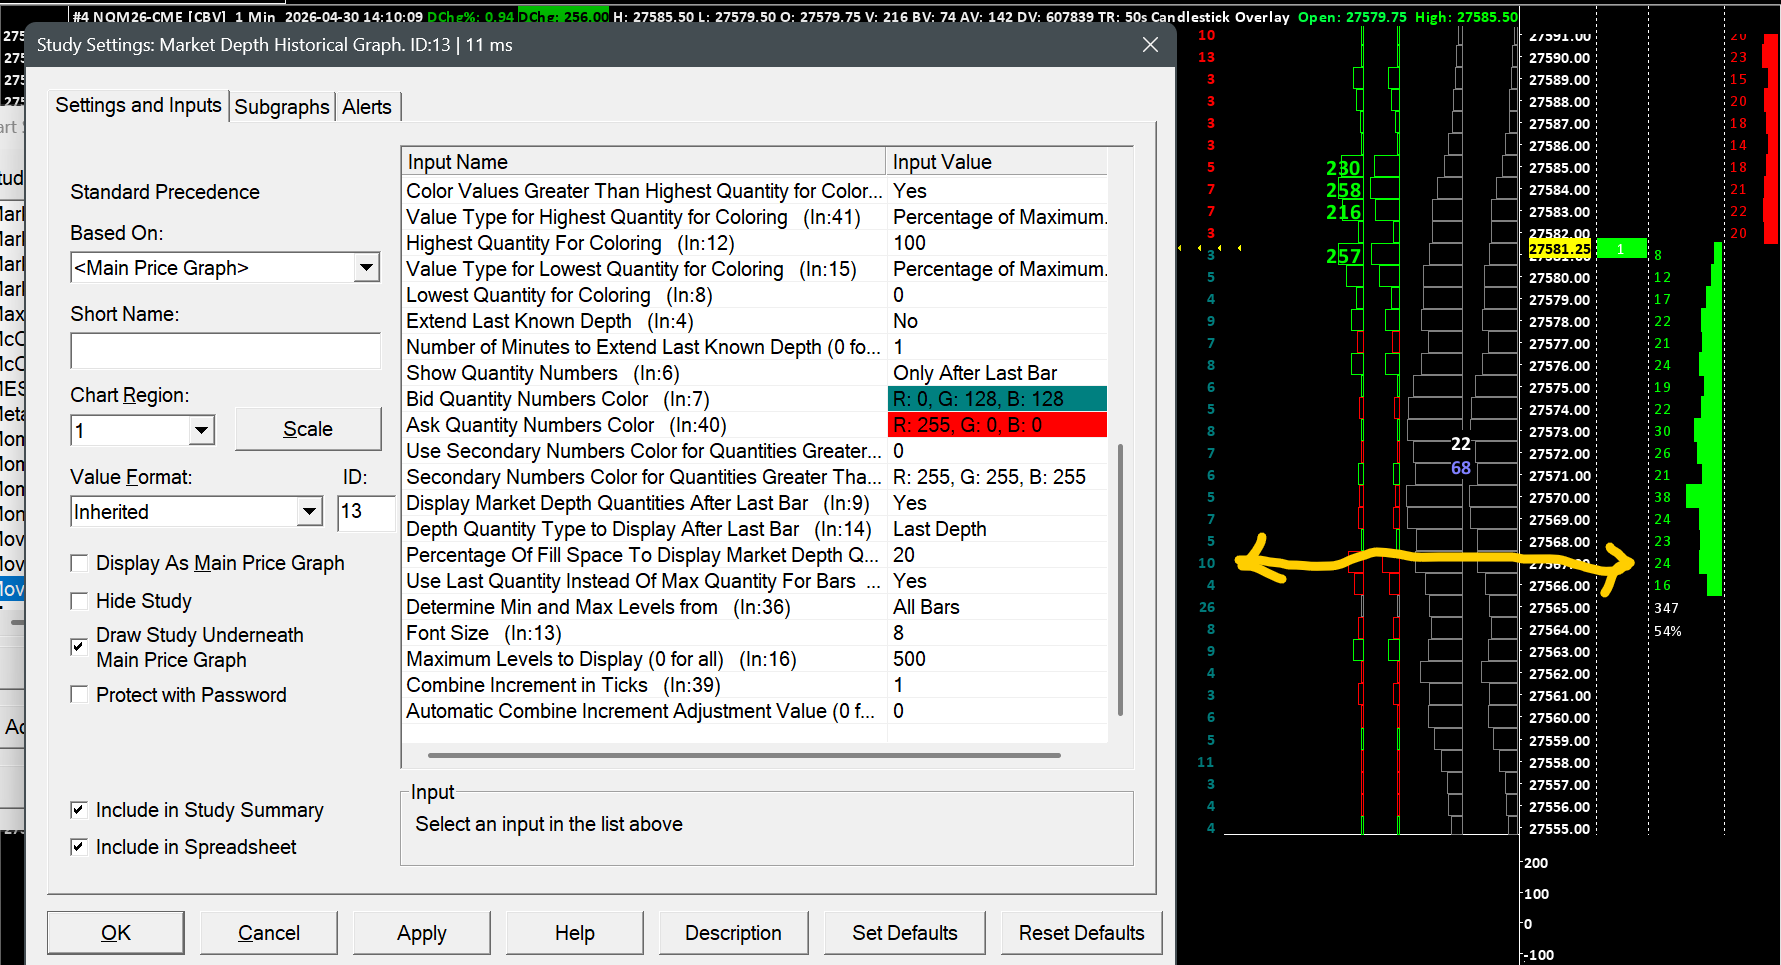1781x965 pixels.
Task: Click the Input Name column header
Action: (x=645, y=162)
